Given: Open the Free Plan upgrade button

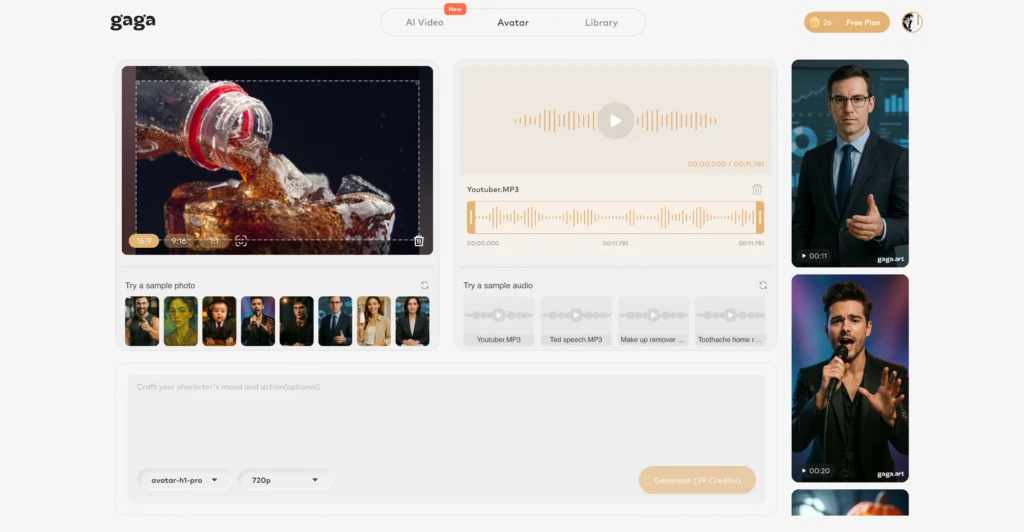Looking at the screenshot, I should pyautogui.click(x=863, y=22).
